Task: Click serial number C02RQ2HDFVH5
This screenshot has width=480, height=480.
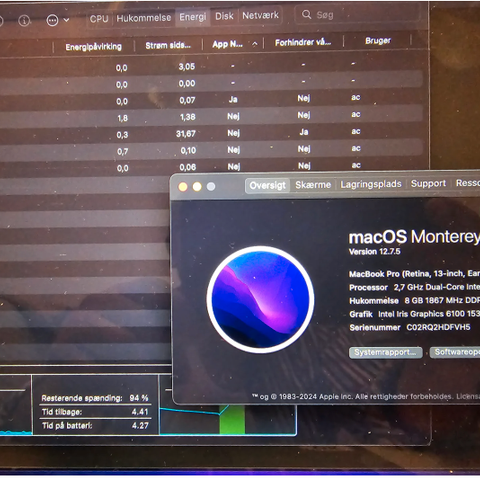Action: 438,327
